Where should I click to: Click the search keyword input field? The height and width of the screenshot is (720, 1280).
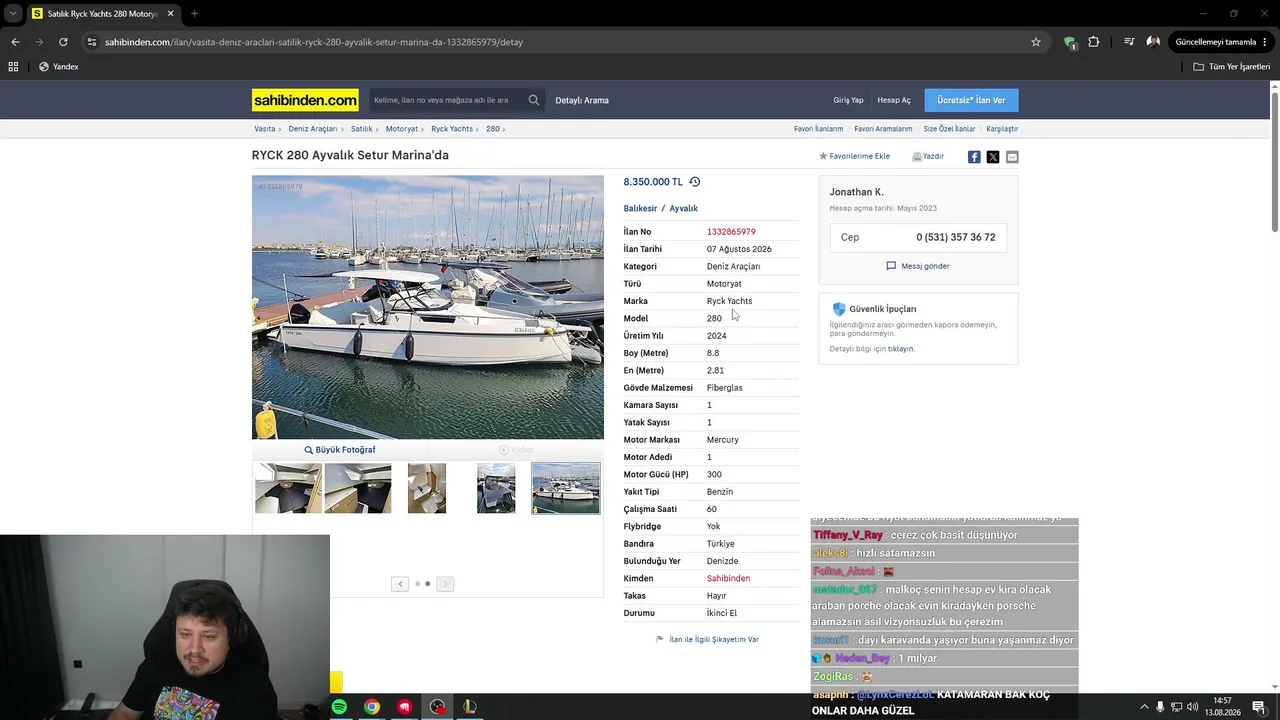[446, 100]
